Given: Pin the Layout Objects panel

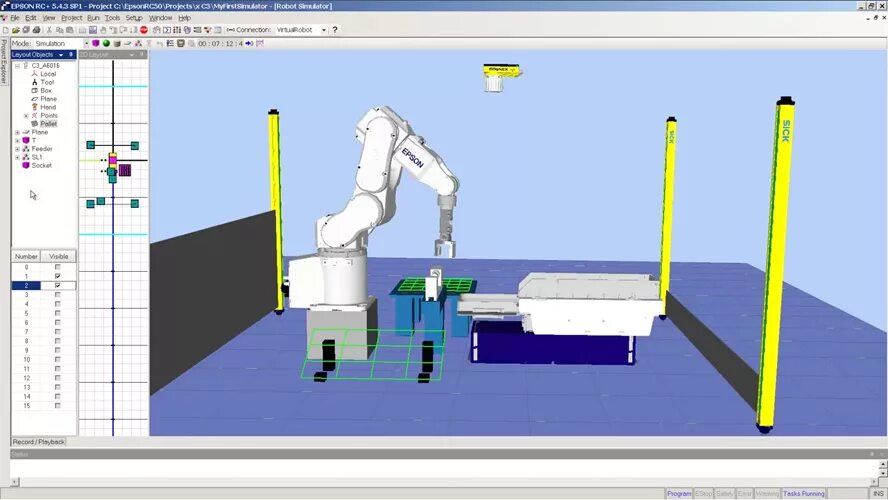Looking at the screenshot, I should tap(71, 54).
